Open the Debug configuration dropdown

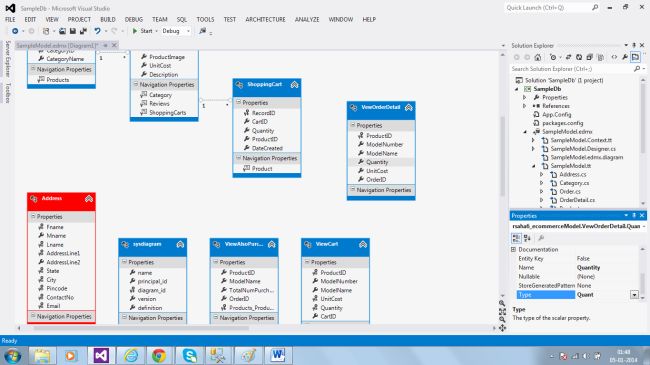point(188,31)
